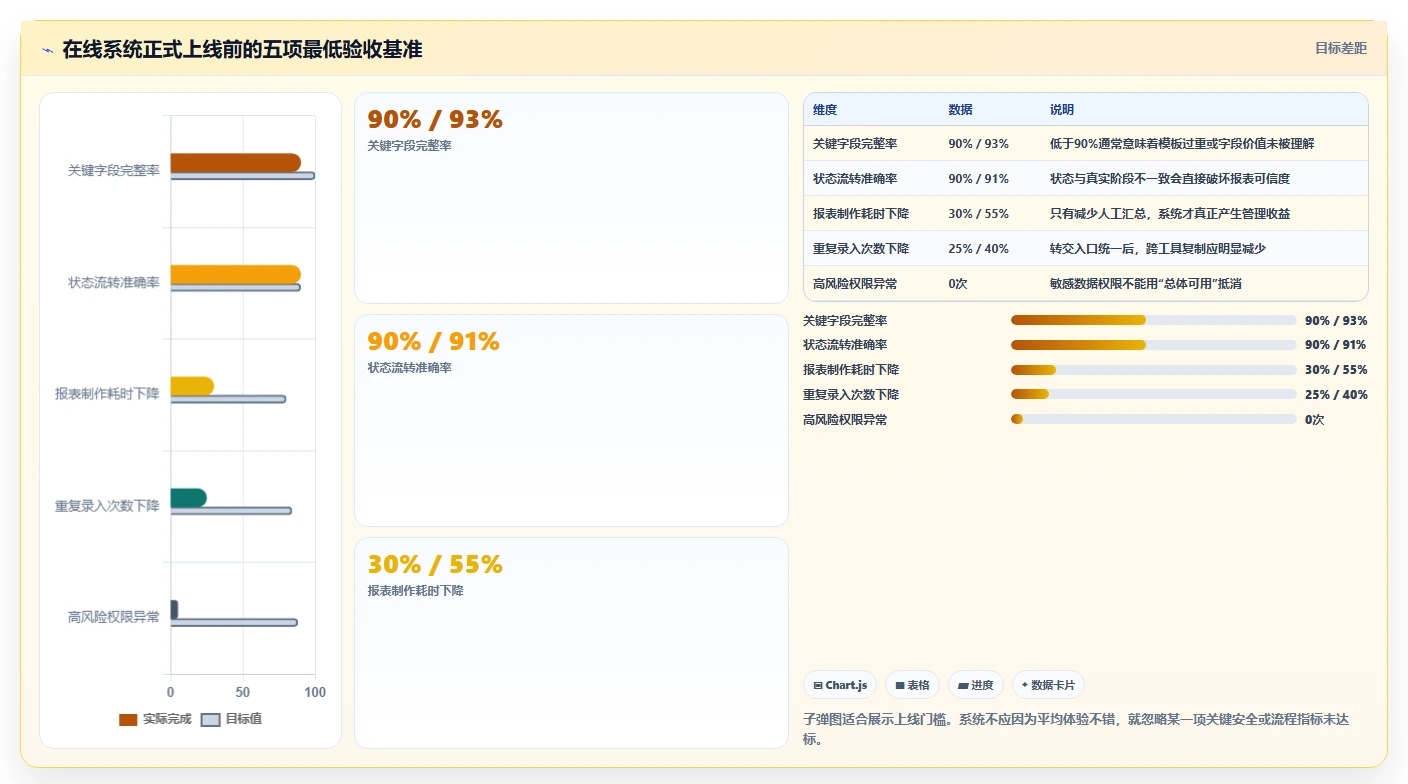Click the 进度 tag chip

pyautogui.click(x=975, y=685)
